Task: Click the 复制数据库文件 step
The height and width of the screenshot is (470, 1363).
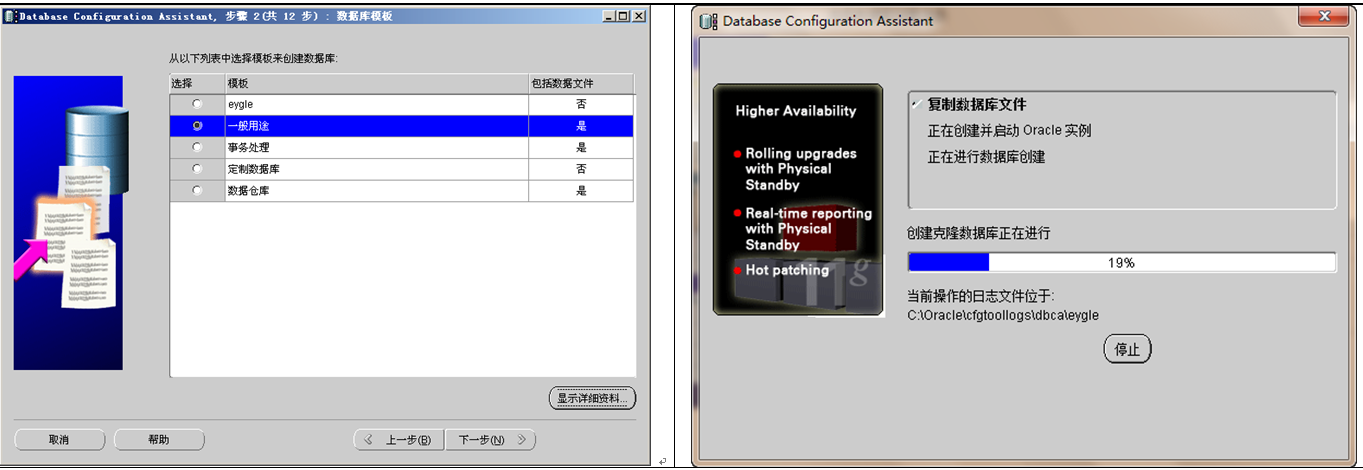Action: tap(976, 104)
